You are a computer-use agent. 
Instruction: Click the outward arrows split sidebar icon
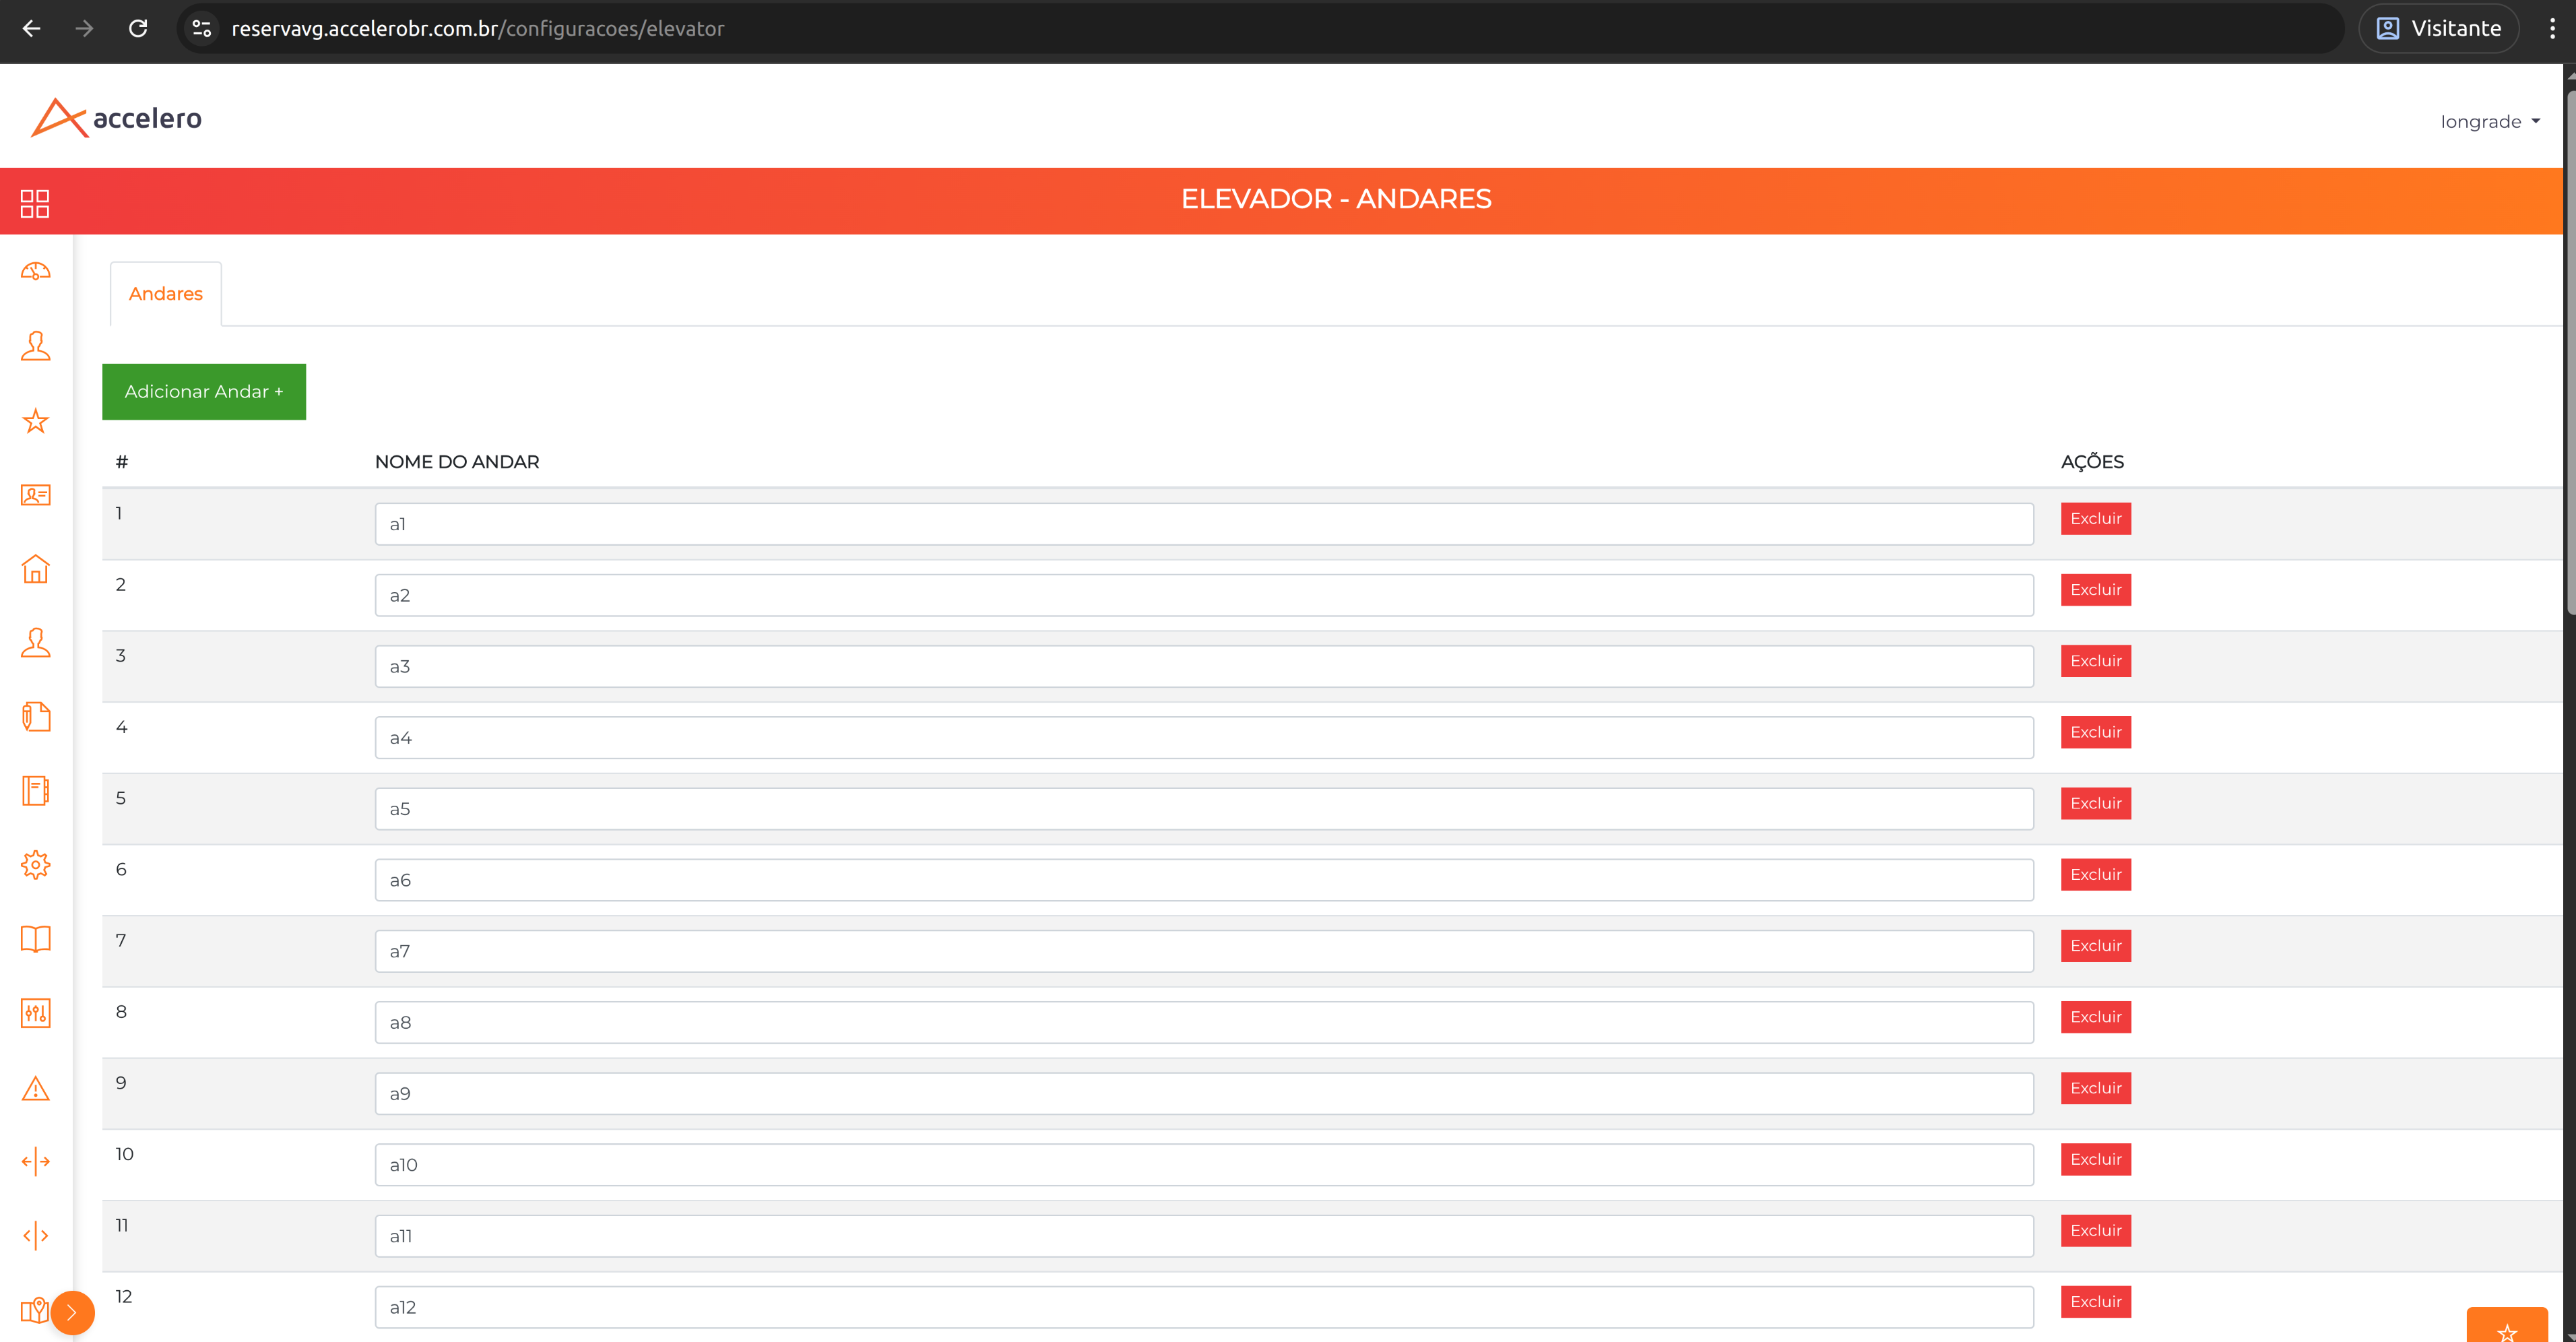click(35, 1162)
